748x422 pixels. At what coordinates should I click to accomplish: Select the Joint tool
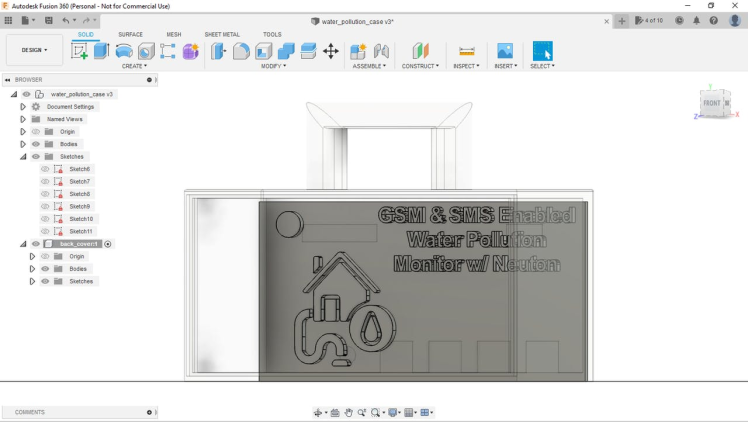381,51
